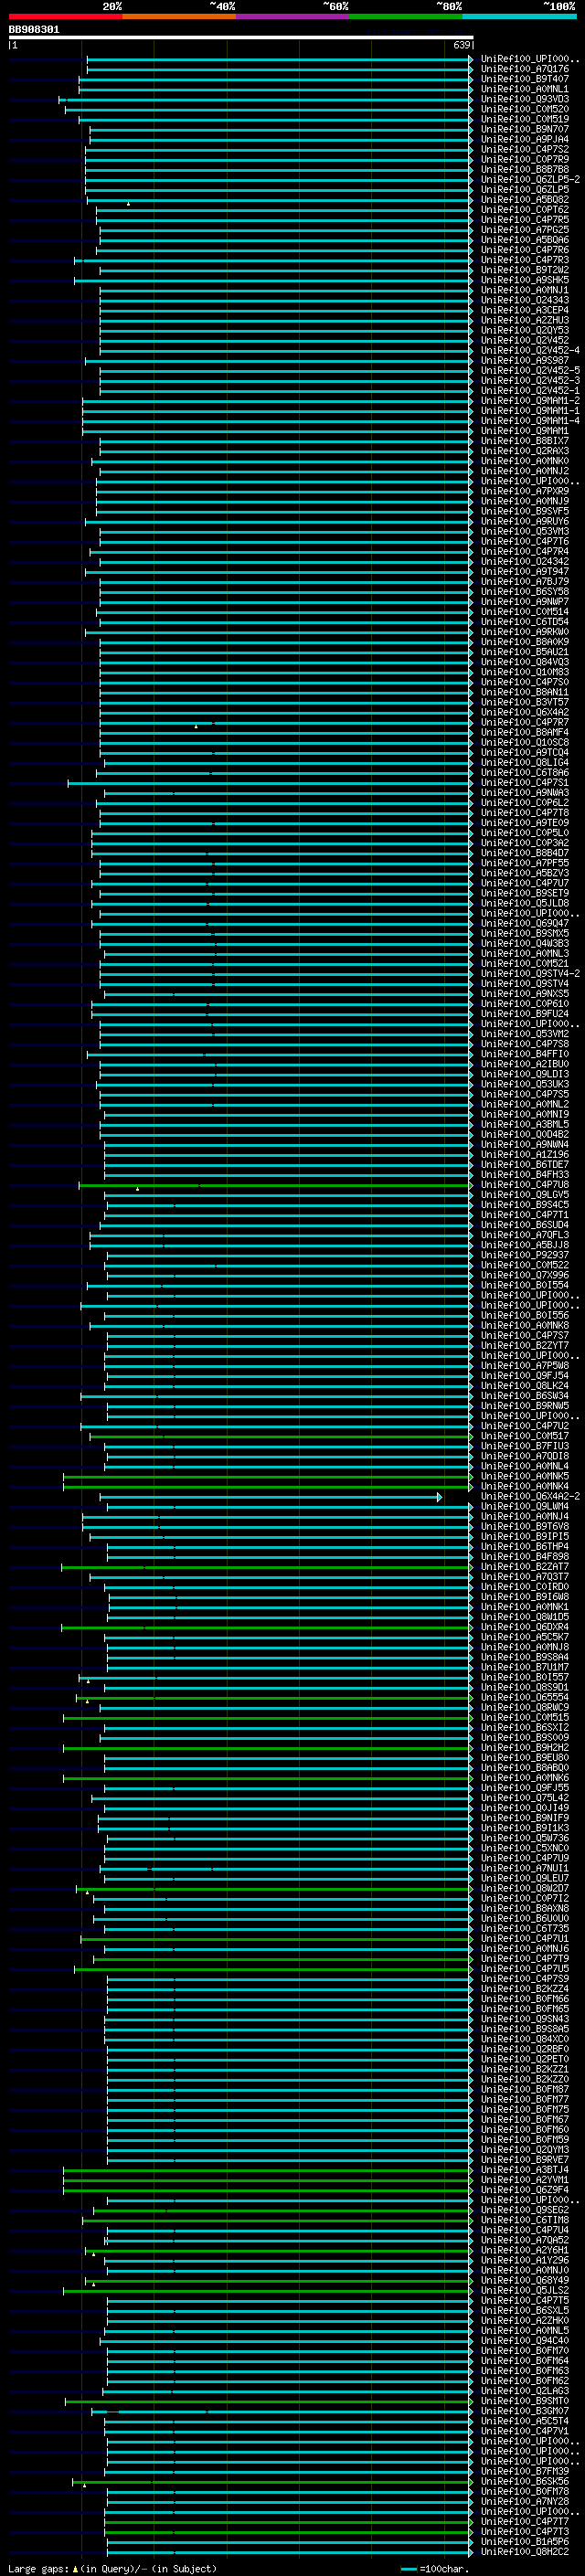Viewport: 585px width, 2576px height.
Task: Select hit UniRef100_C0M522
Action: (524, 1265)
